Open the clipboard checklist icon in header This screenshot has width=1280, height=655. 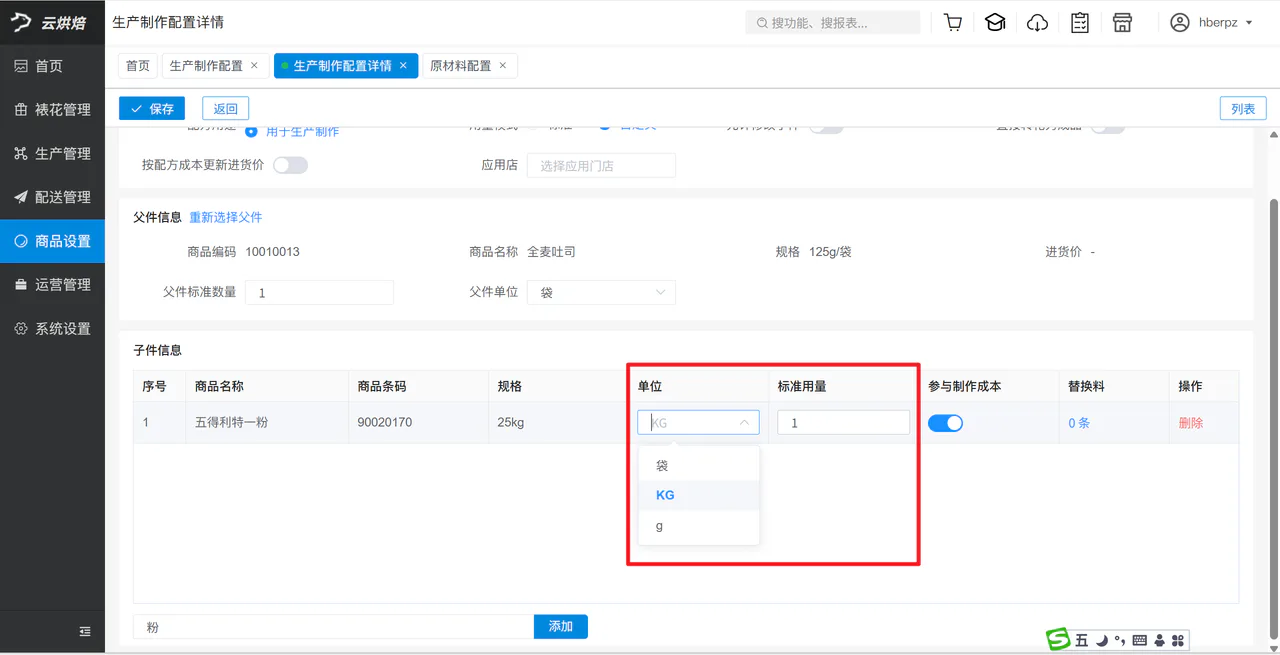tap(1080, 22)
